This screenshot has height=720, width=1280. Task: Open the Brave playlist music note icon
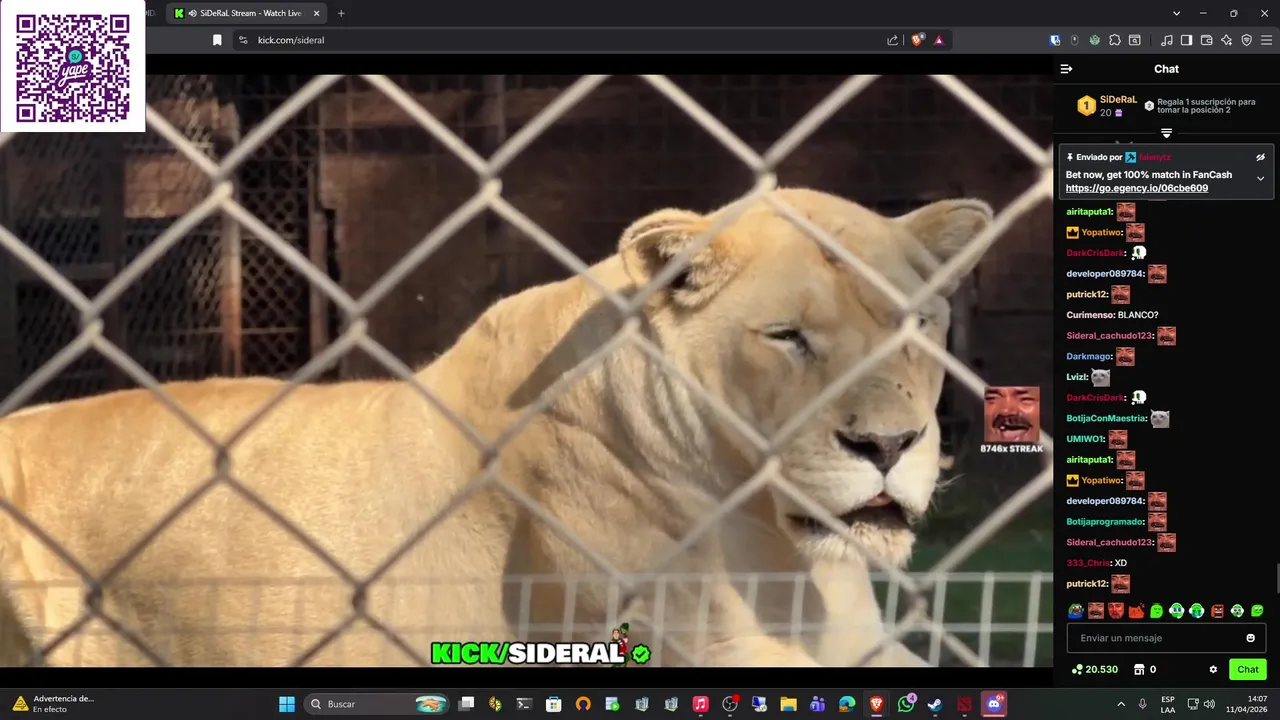coord(1167,40)
